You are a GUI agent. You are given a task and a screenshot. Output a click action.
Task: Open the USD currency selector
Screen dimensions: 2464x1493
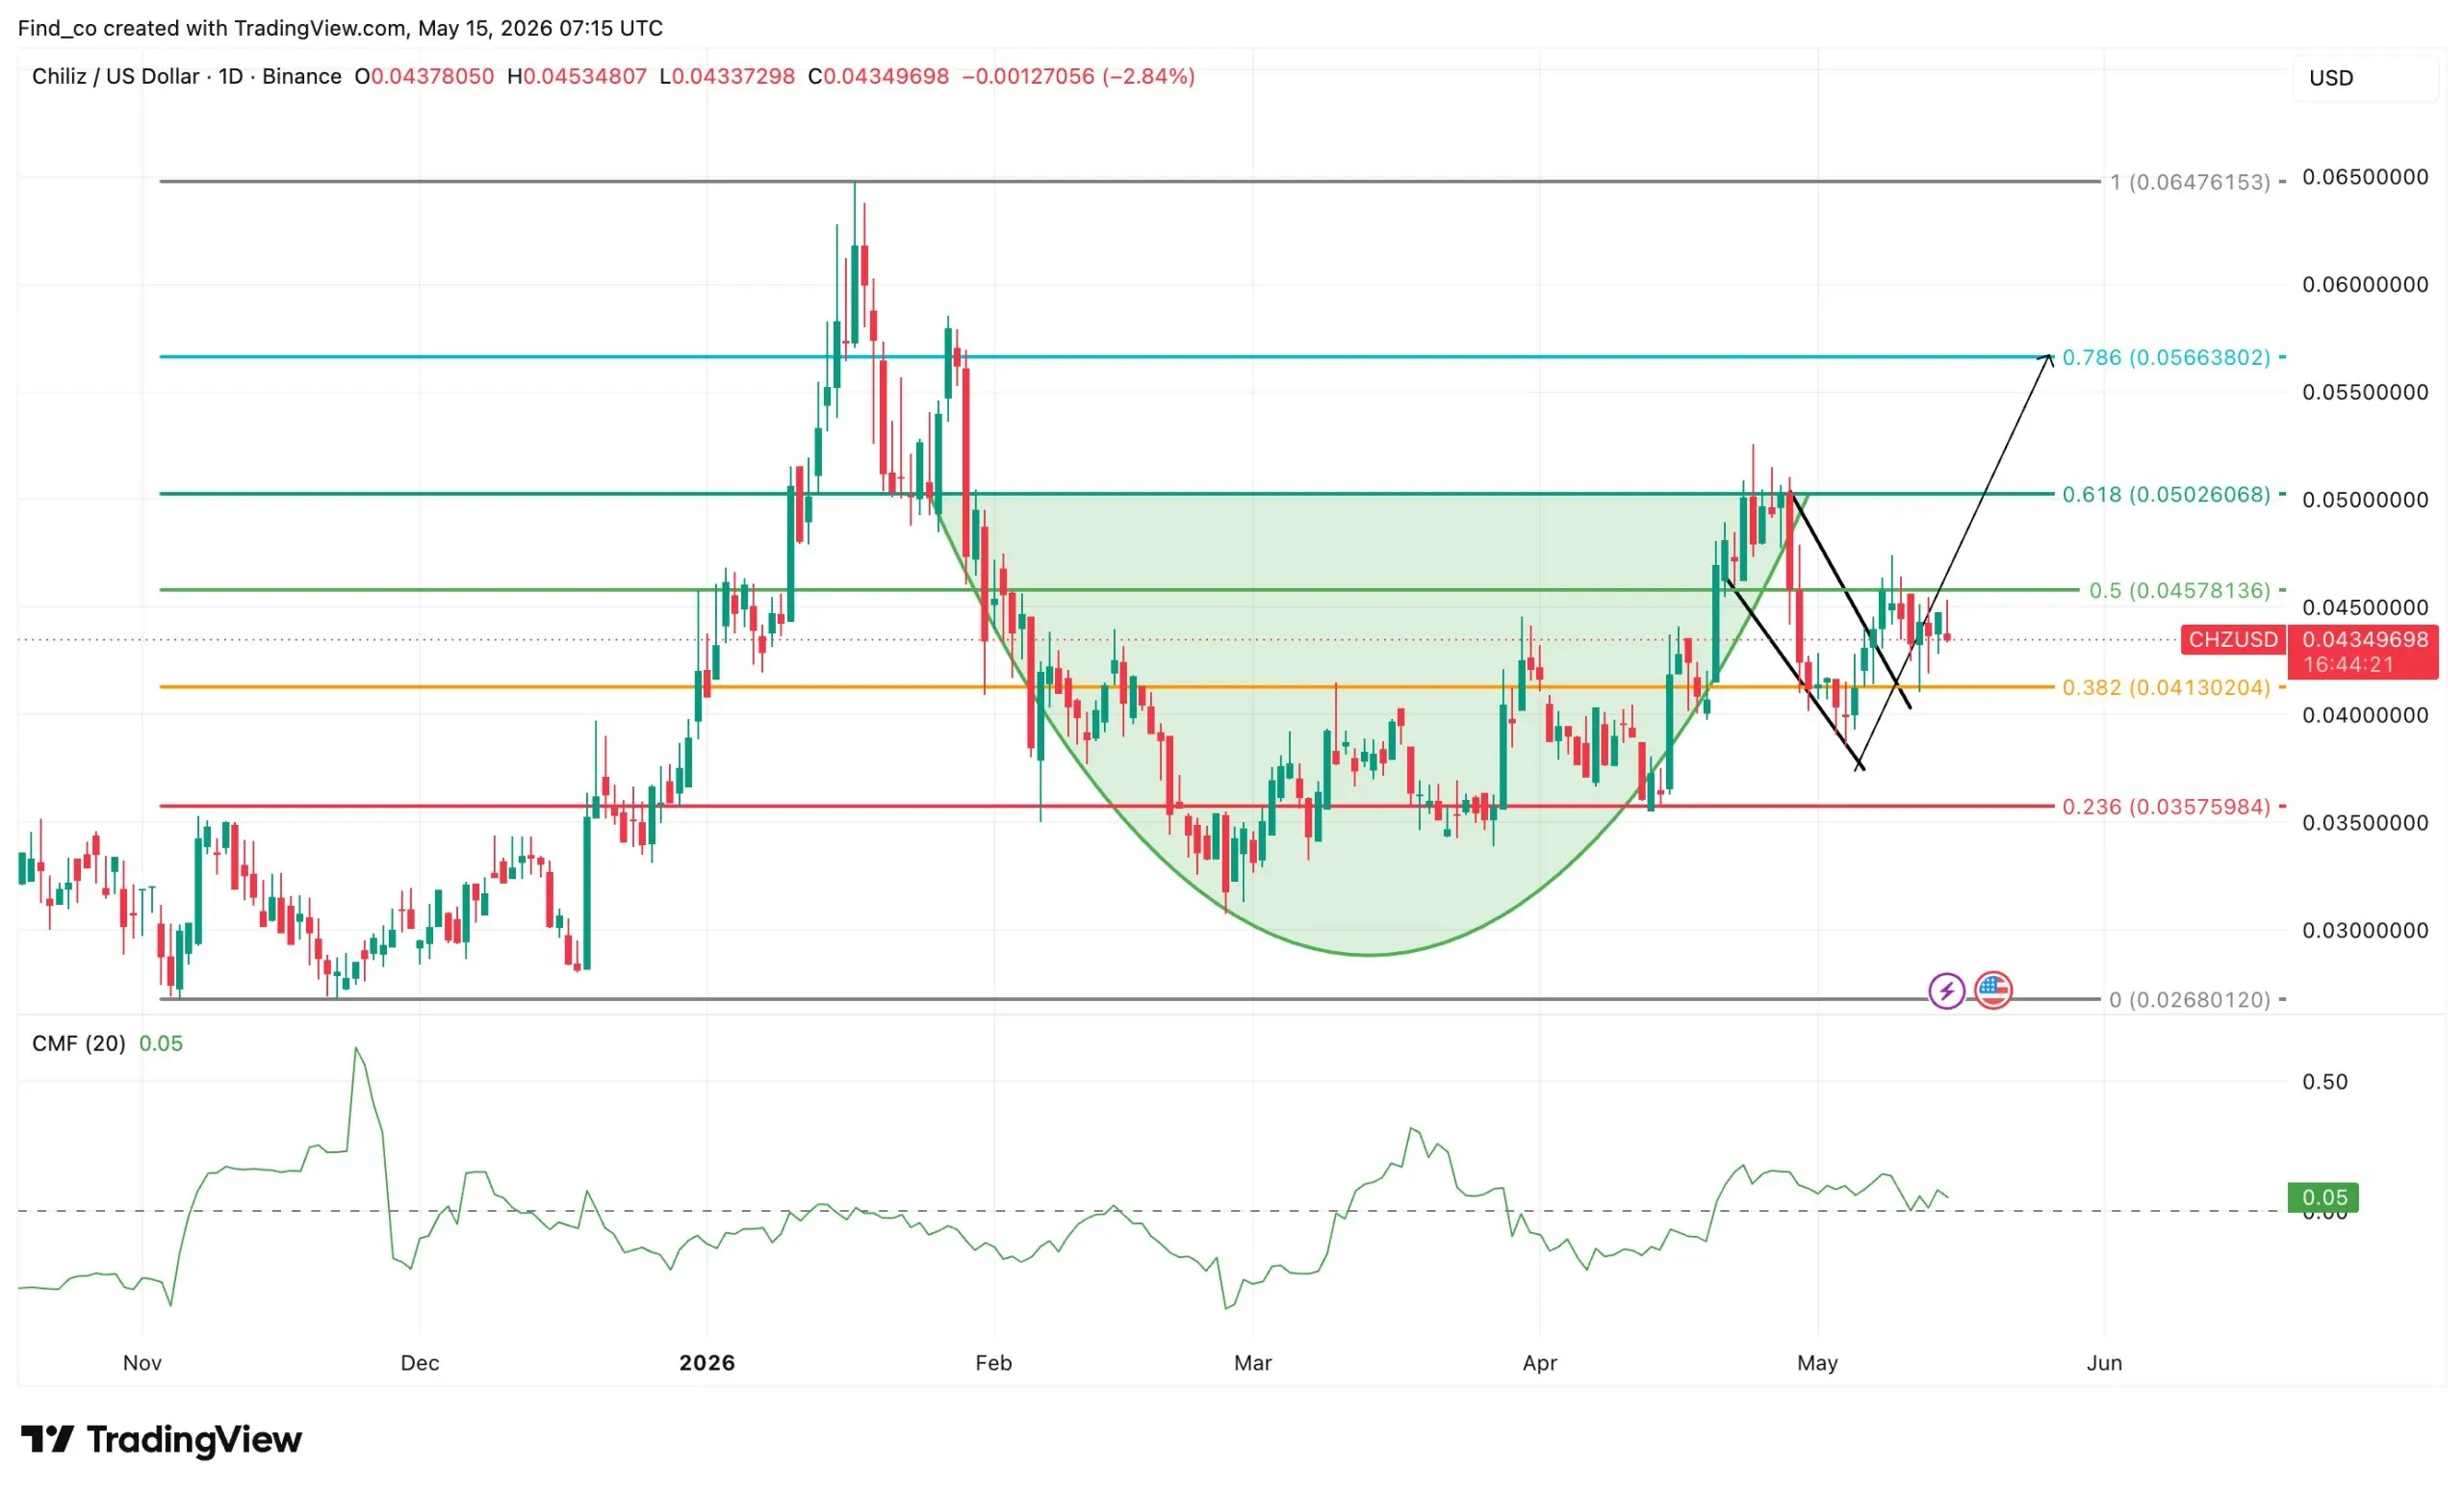pos(2364,78)
